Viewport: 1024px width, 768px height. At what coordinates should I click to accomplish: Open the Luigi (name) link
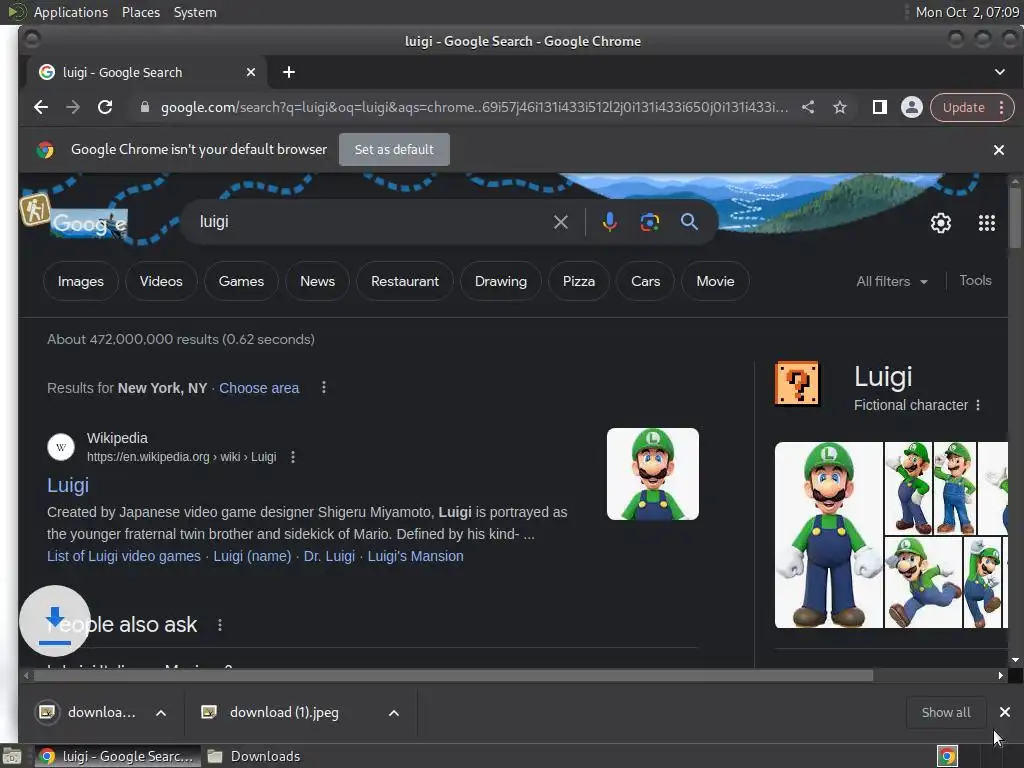tap(252, 556)
